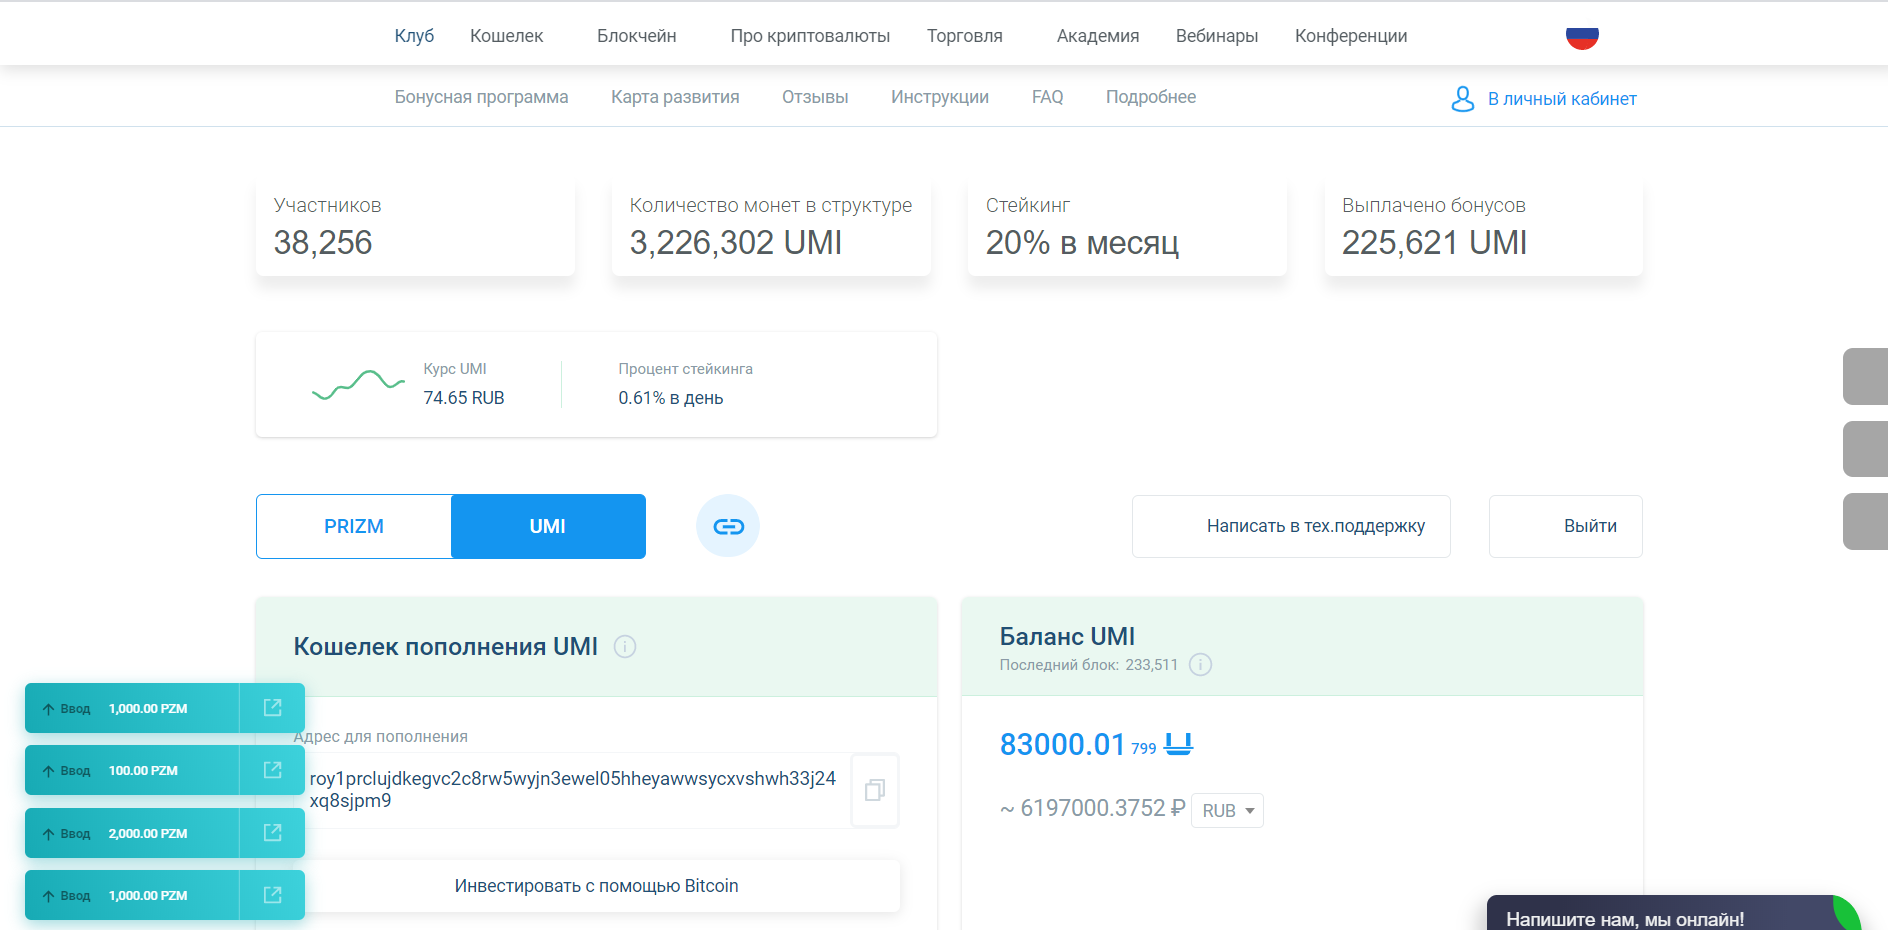This screenshot has height=930, width=1888.
Task: Click the ~ 6197000.3752 ₽ converted amount
Action: tap(1093, 808)
